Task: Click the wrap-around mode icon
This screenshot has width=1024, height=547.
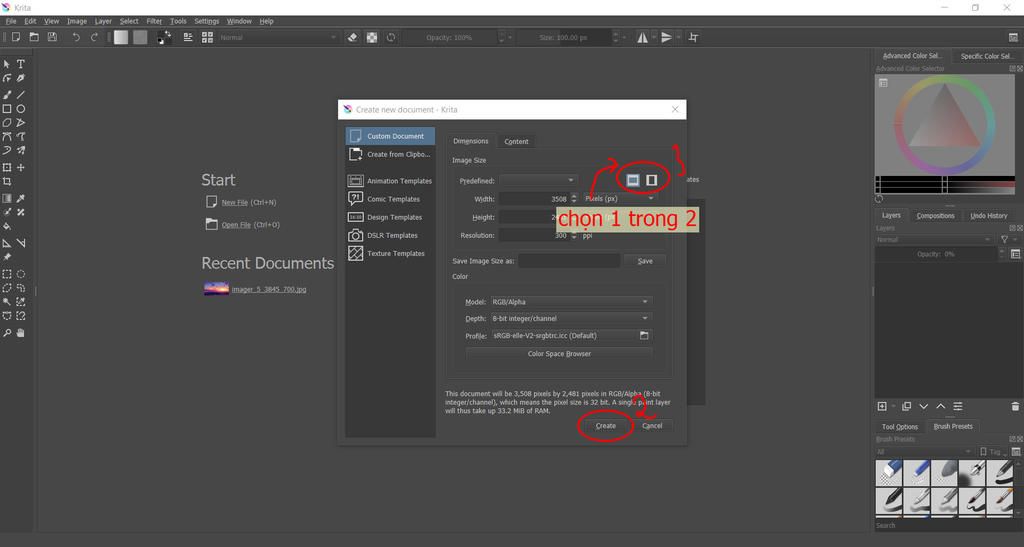Action: pos(694,37)
